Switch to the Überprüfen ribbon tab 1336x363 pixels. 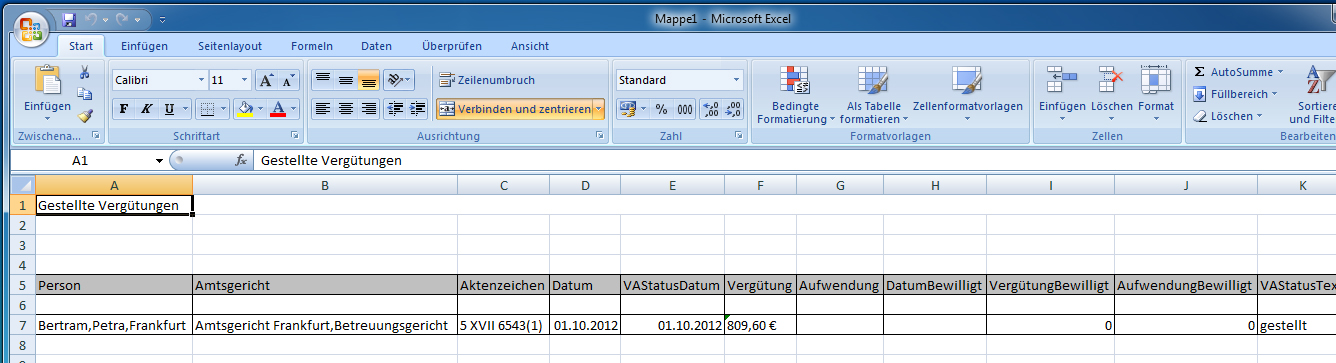point(452,46)
